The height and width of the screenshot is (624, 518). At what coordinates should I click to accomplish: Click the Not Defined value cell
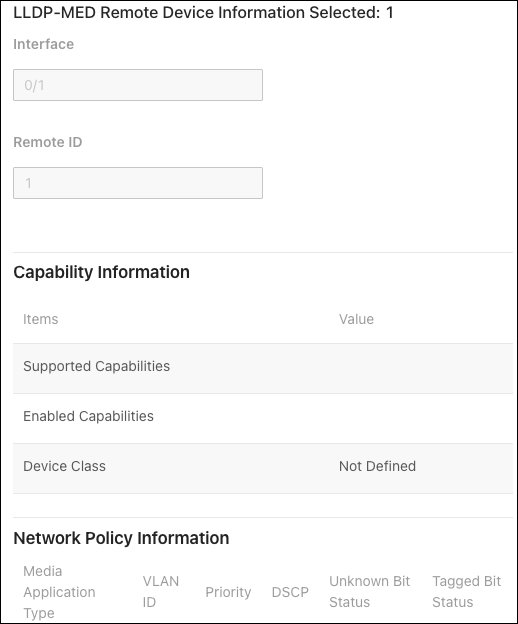tap(377, 466)
